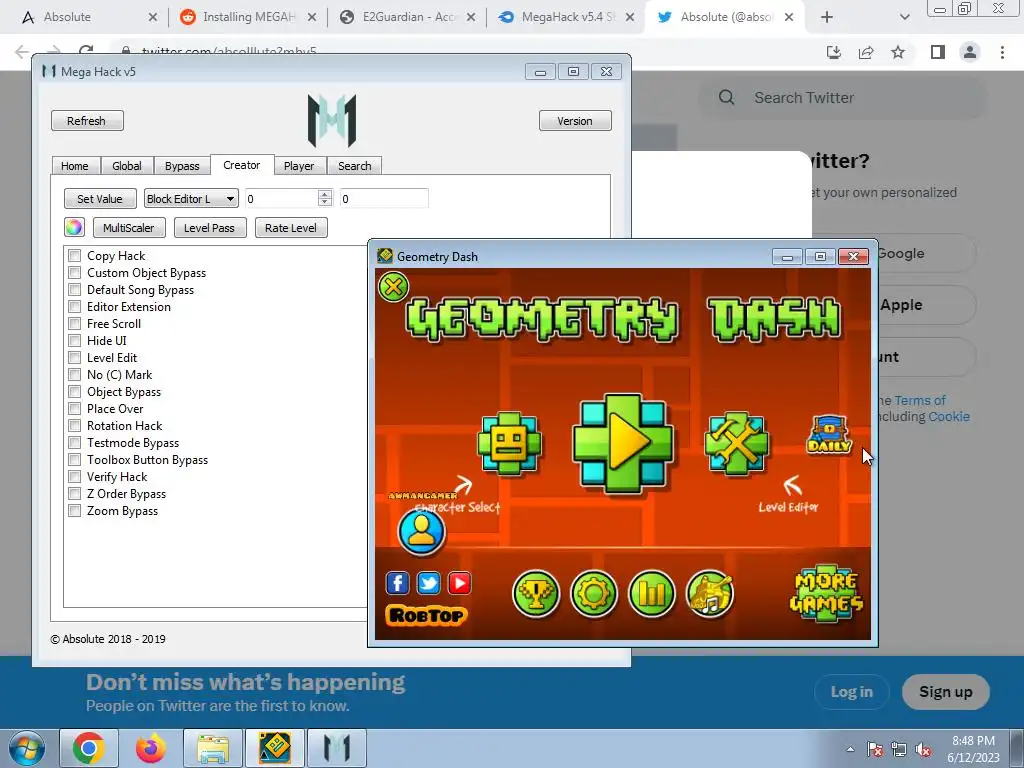Click the RobTop logo

[x=426, y=615]
